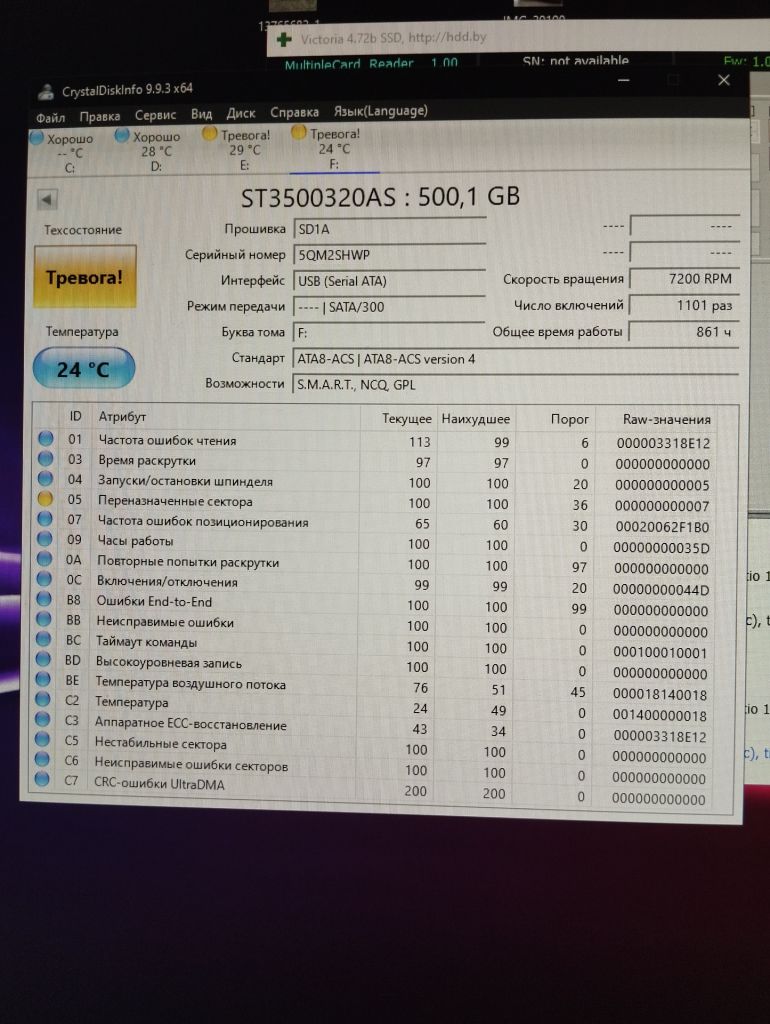Viewport: 770px width, 1024px height.
Task: Click the Интерфейс field USB (Serial ATA)
Action: coord(389,281)
